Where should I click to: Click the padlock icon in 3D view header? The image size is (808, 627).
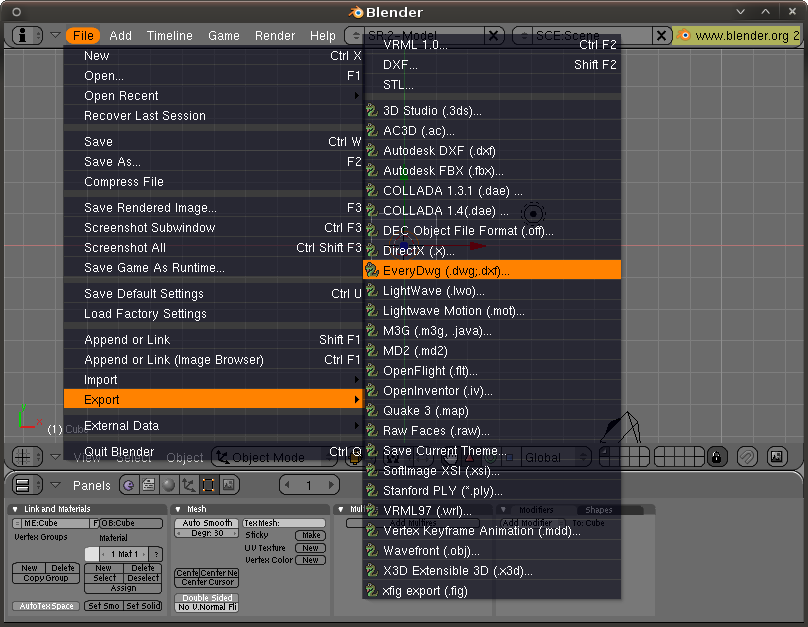click(717, 457)
